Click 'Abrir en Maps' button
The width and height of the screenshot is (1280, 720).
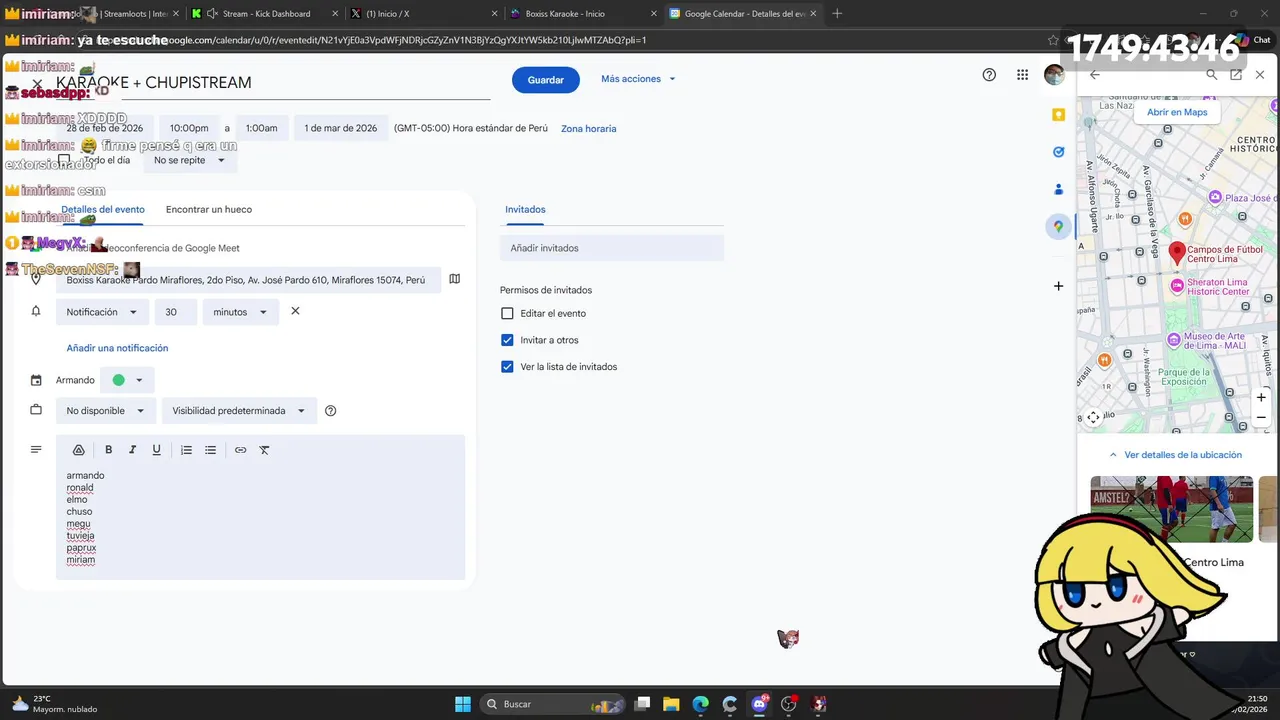pos(1177,112)
